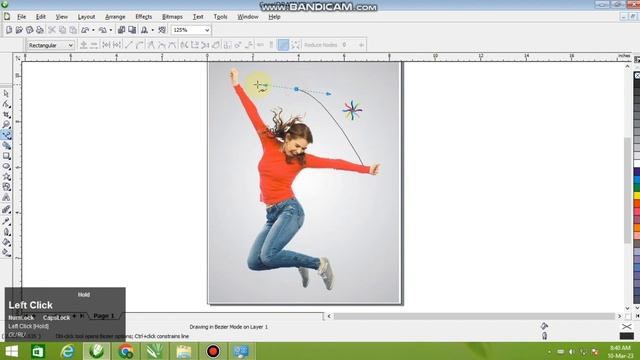Select the Zoom tool in toolbox
Screen dimensions: 640x360
6,124
